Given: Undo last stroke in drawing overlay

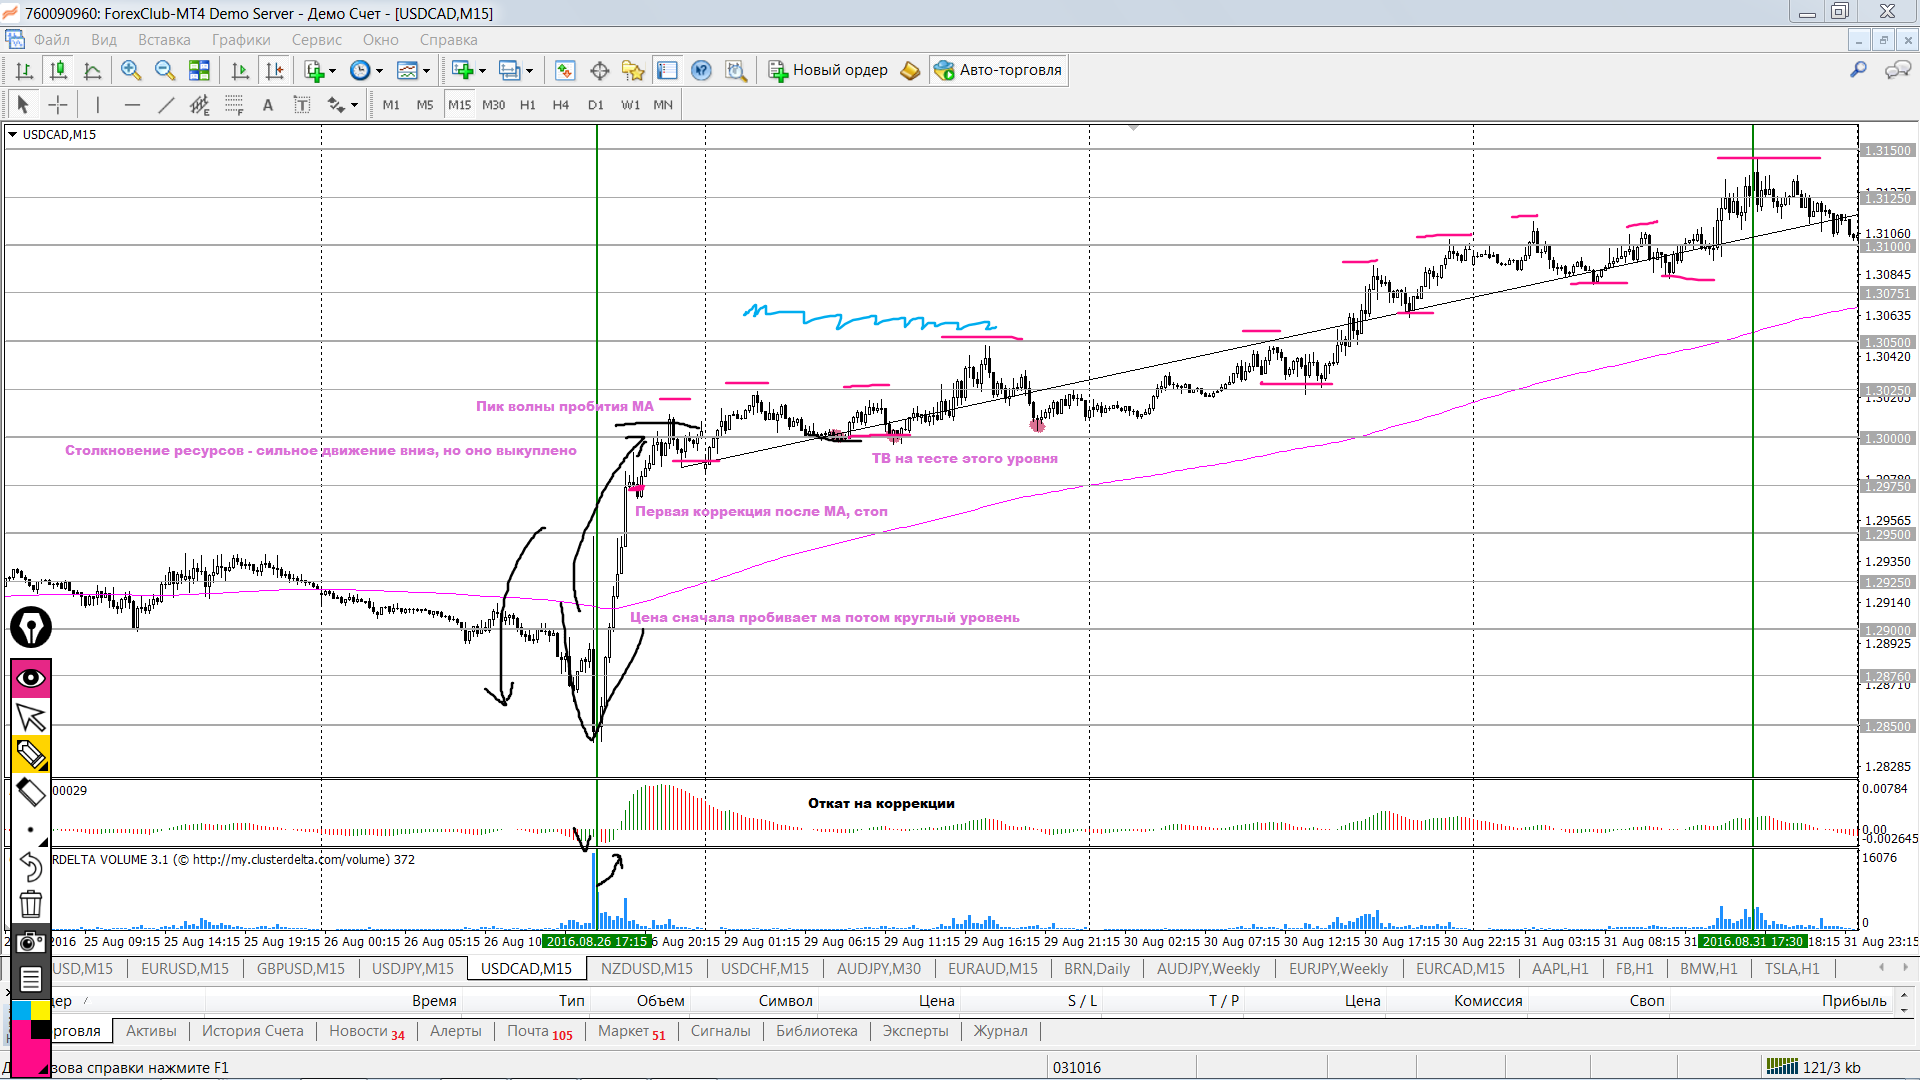Looking at the screenshot, I should click(30, 867).
